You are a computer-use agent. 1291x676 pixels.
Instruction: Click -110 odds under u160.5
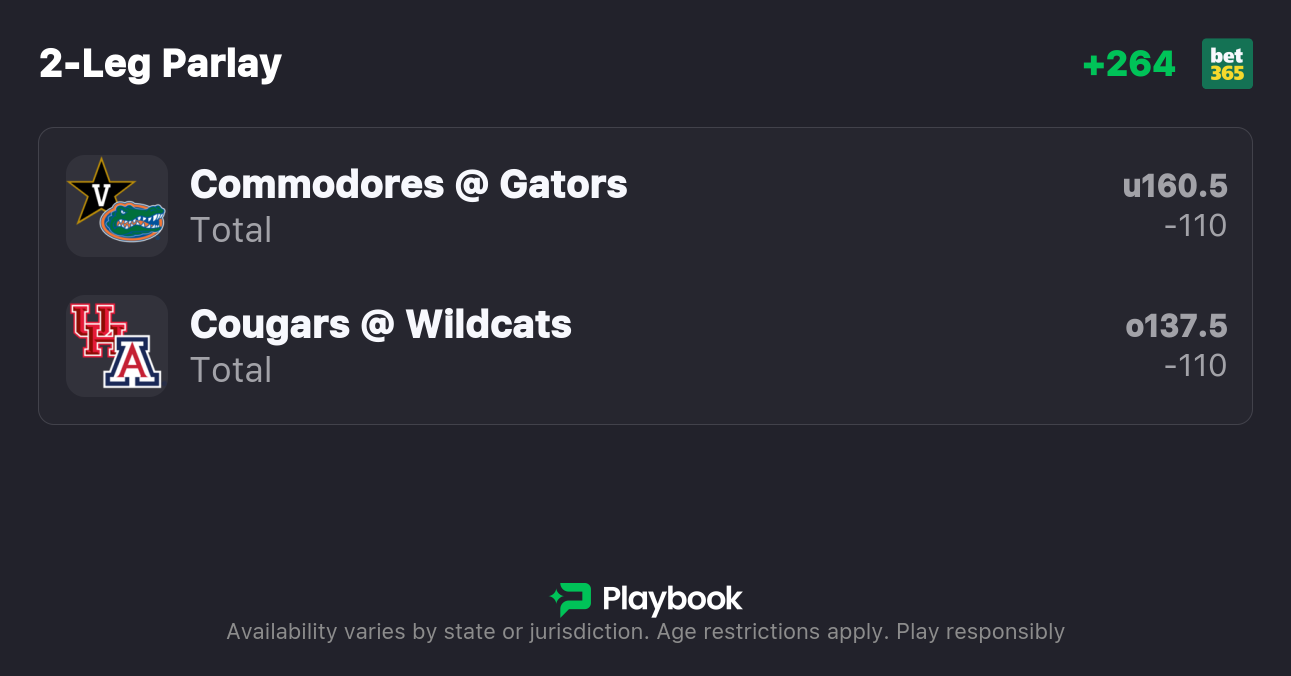1195,226
